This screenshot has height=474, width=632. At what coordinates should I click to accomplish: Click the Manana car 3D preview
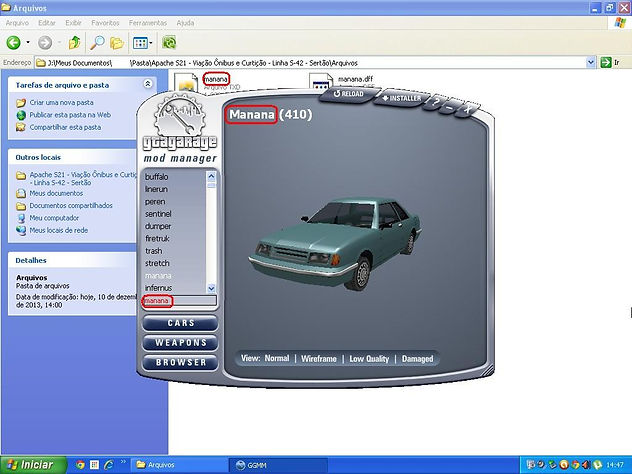(335, 243)
